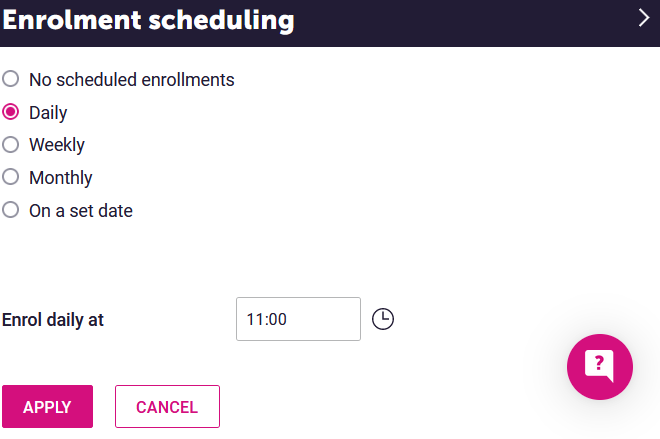Click the chevron arrow in the header
Image resolution: width=660 pixels, height=439 pixels.
[644, 18]
